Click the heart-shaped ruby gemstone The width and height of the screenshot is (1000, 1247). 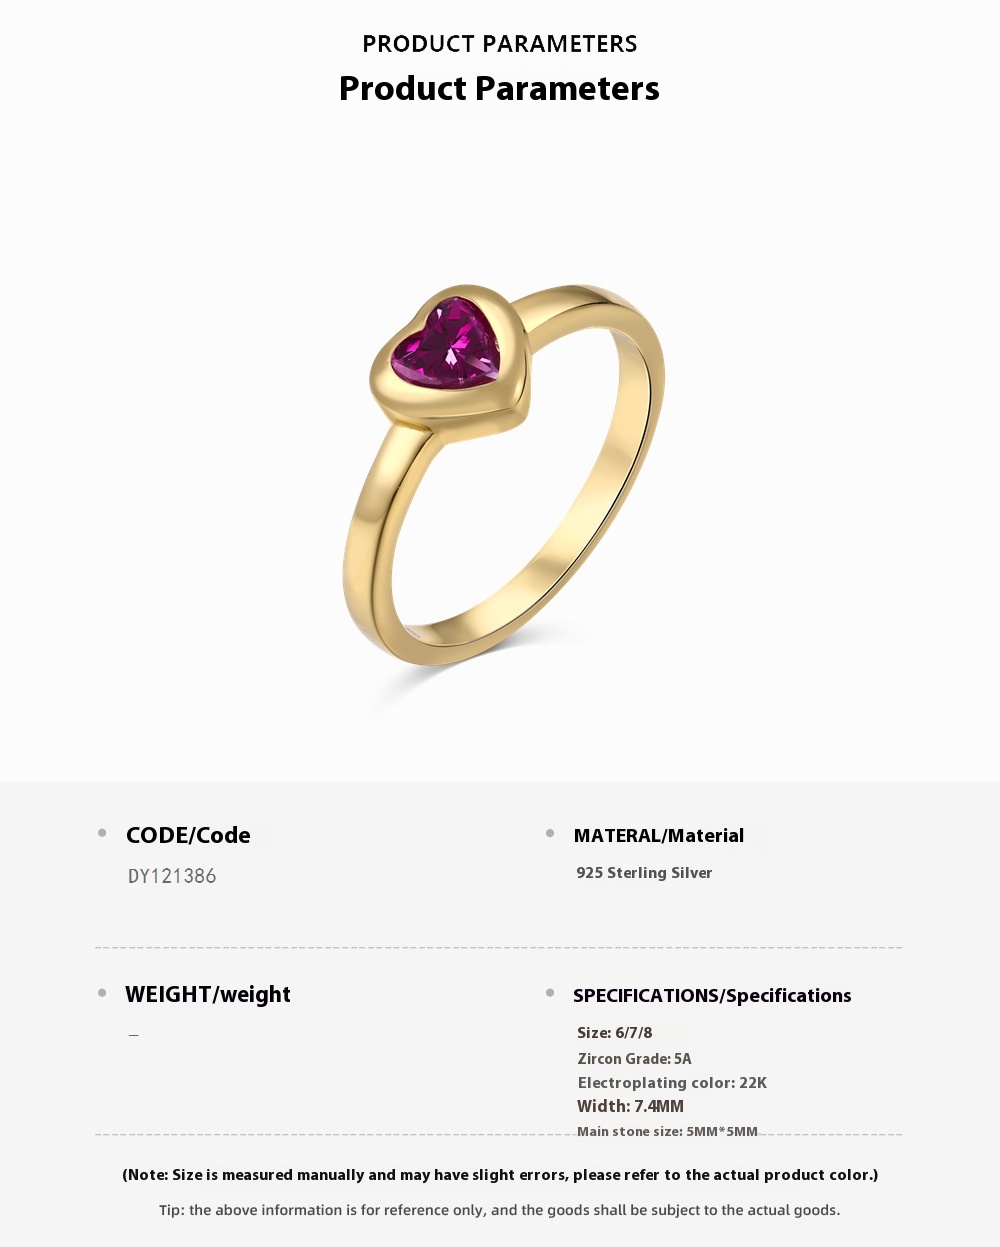pyautogui.click(x=446, y=344)
